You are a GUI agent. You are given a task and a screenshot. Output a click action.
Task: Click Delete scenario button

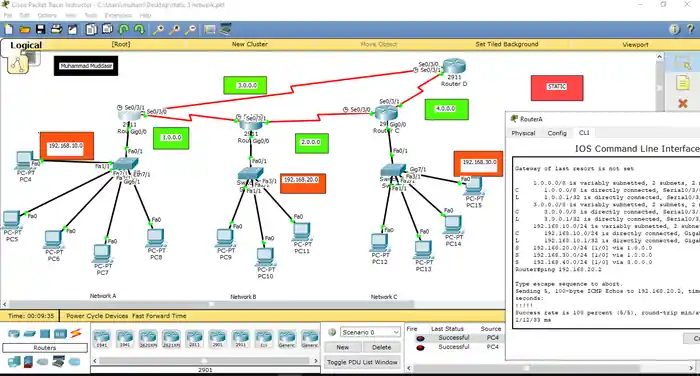pos(381,347)
